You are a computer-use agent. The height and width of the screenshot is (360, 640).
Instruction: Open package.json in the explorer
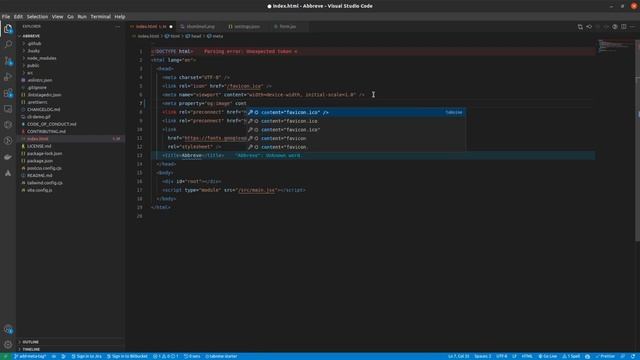click(x=40, y=161)
